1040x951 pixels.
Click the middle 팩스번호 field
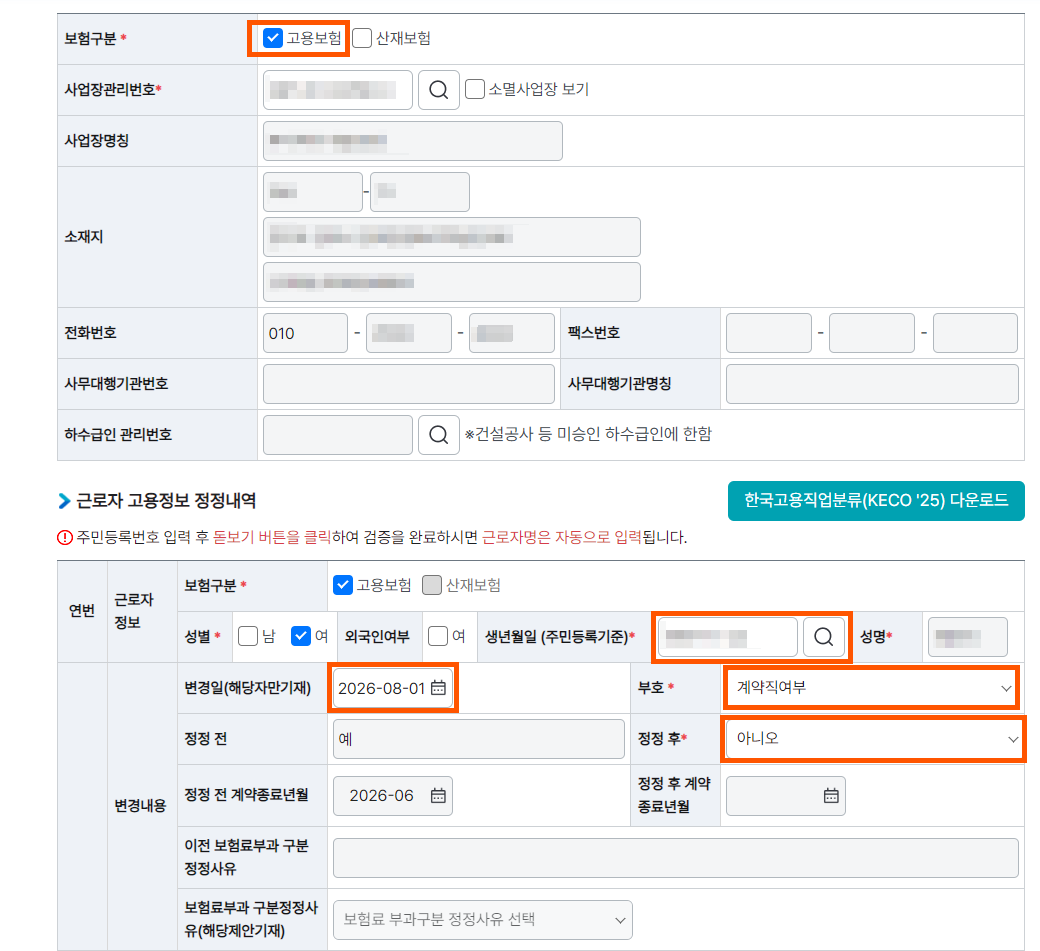(872, 333)
